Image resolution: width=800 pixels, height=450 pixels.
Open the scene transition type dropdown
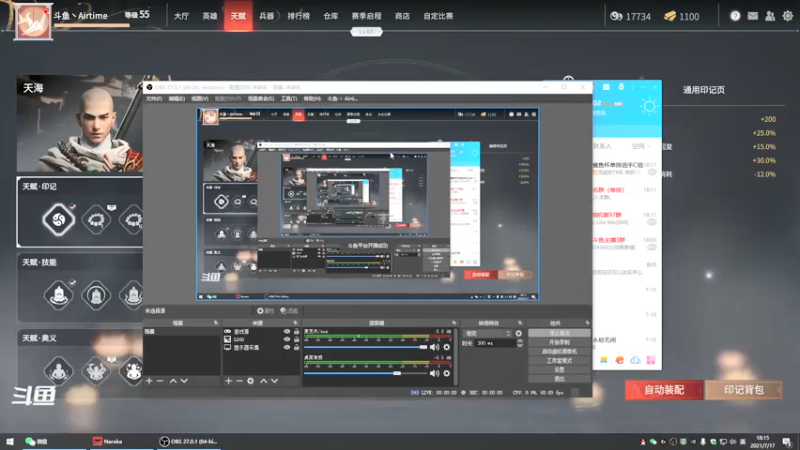(487, 333)
